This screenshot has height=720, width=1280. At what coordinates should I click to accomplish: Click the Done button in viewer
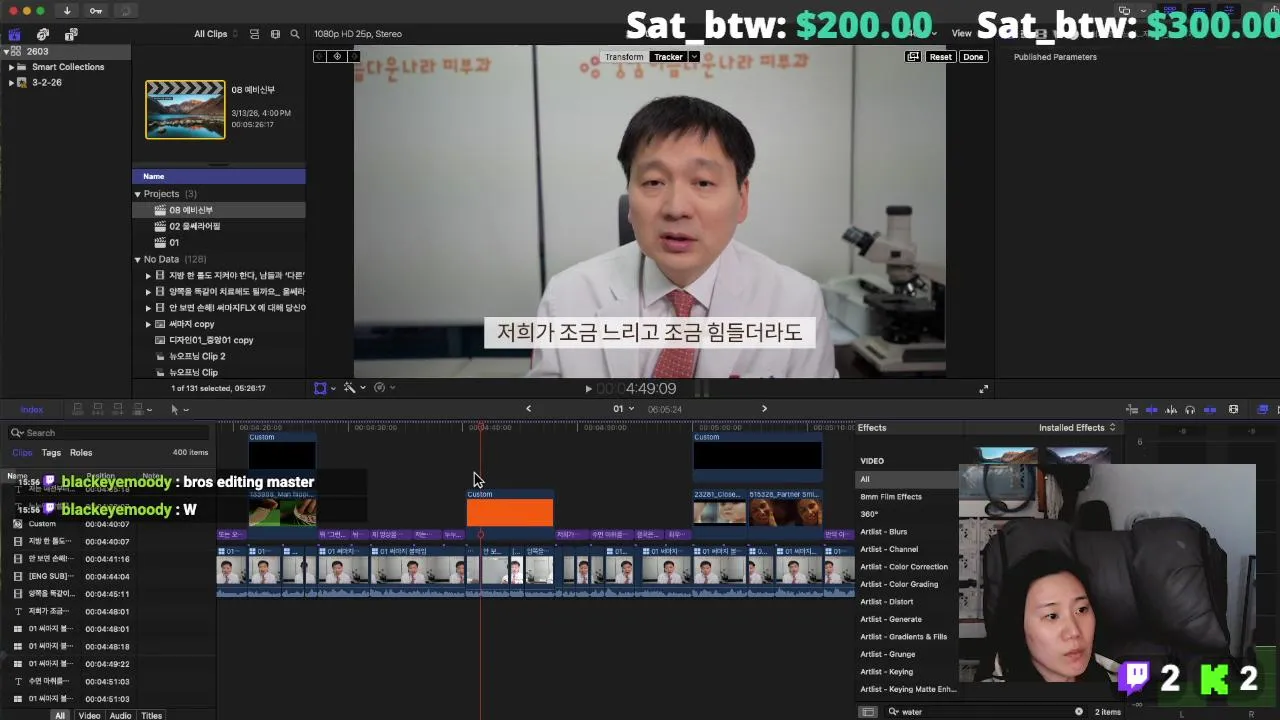pyautogui.click(x=973, y=57)
